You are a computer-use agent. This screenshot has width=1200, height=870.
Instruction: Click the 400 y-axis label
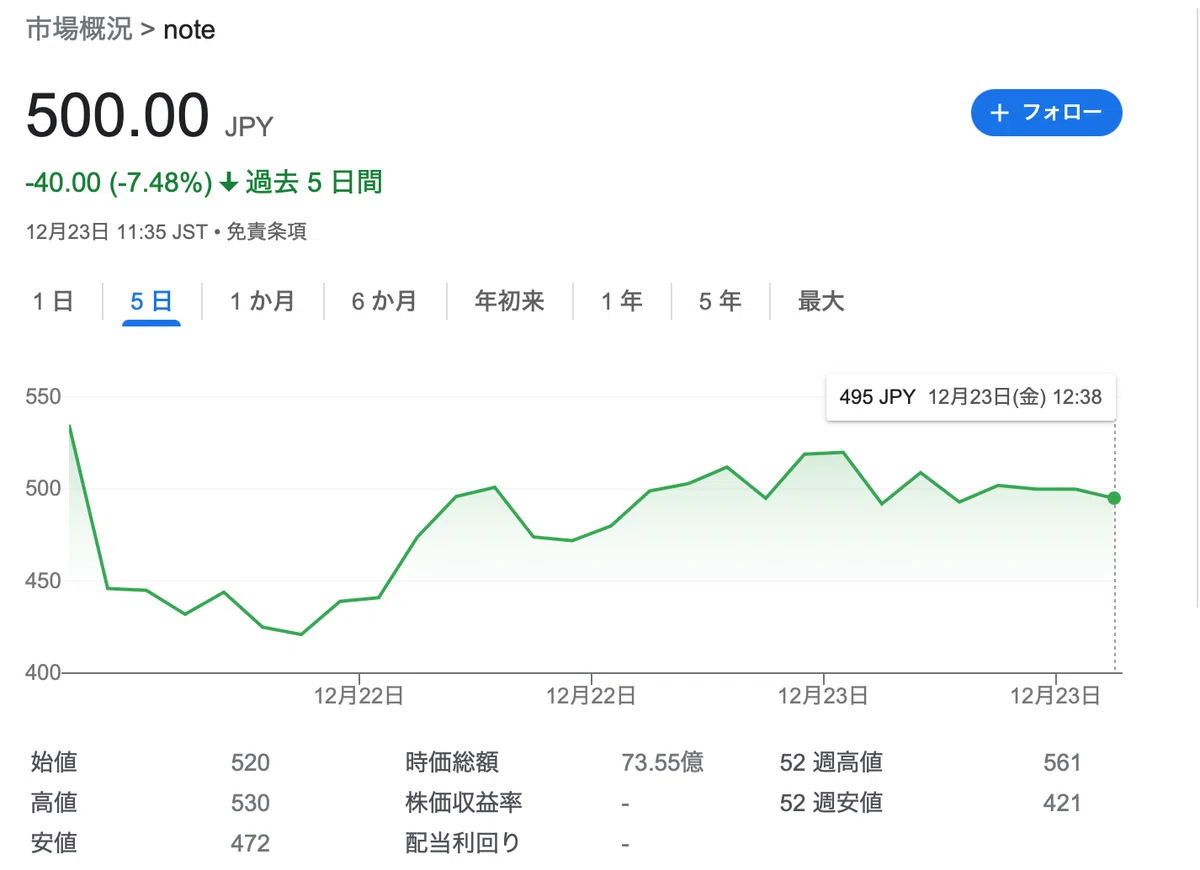pos(44,673)
